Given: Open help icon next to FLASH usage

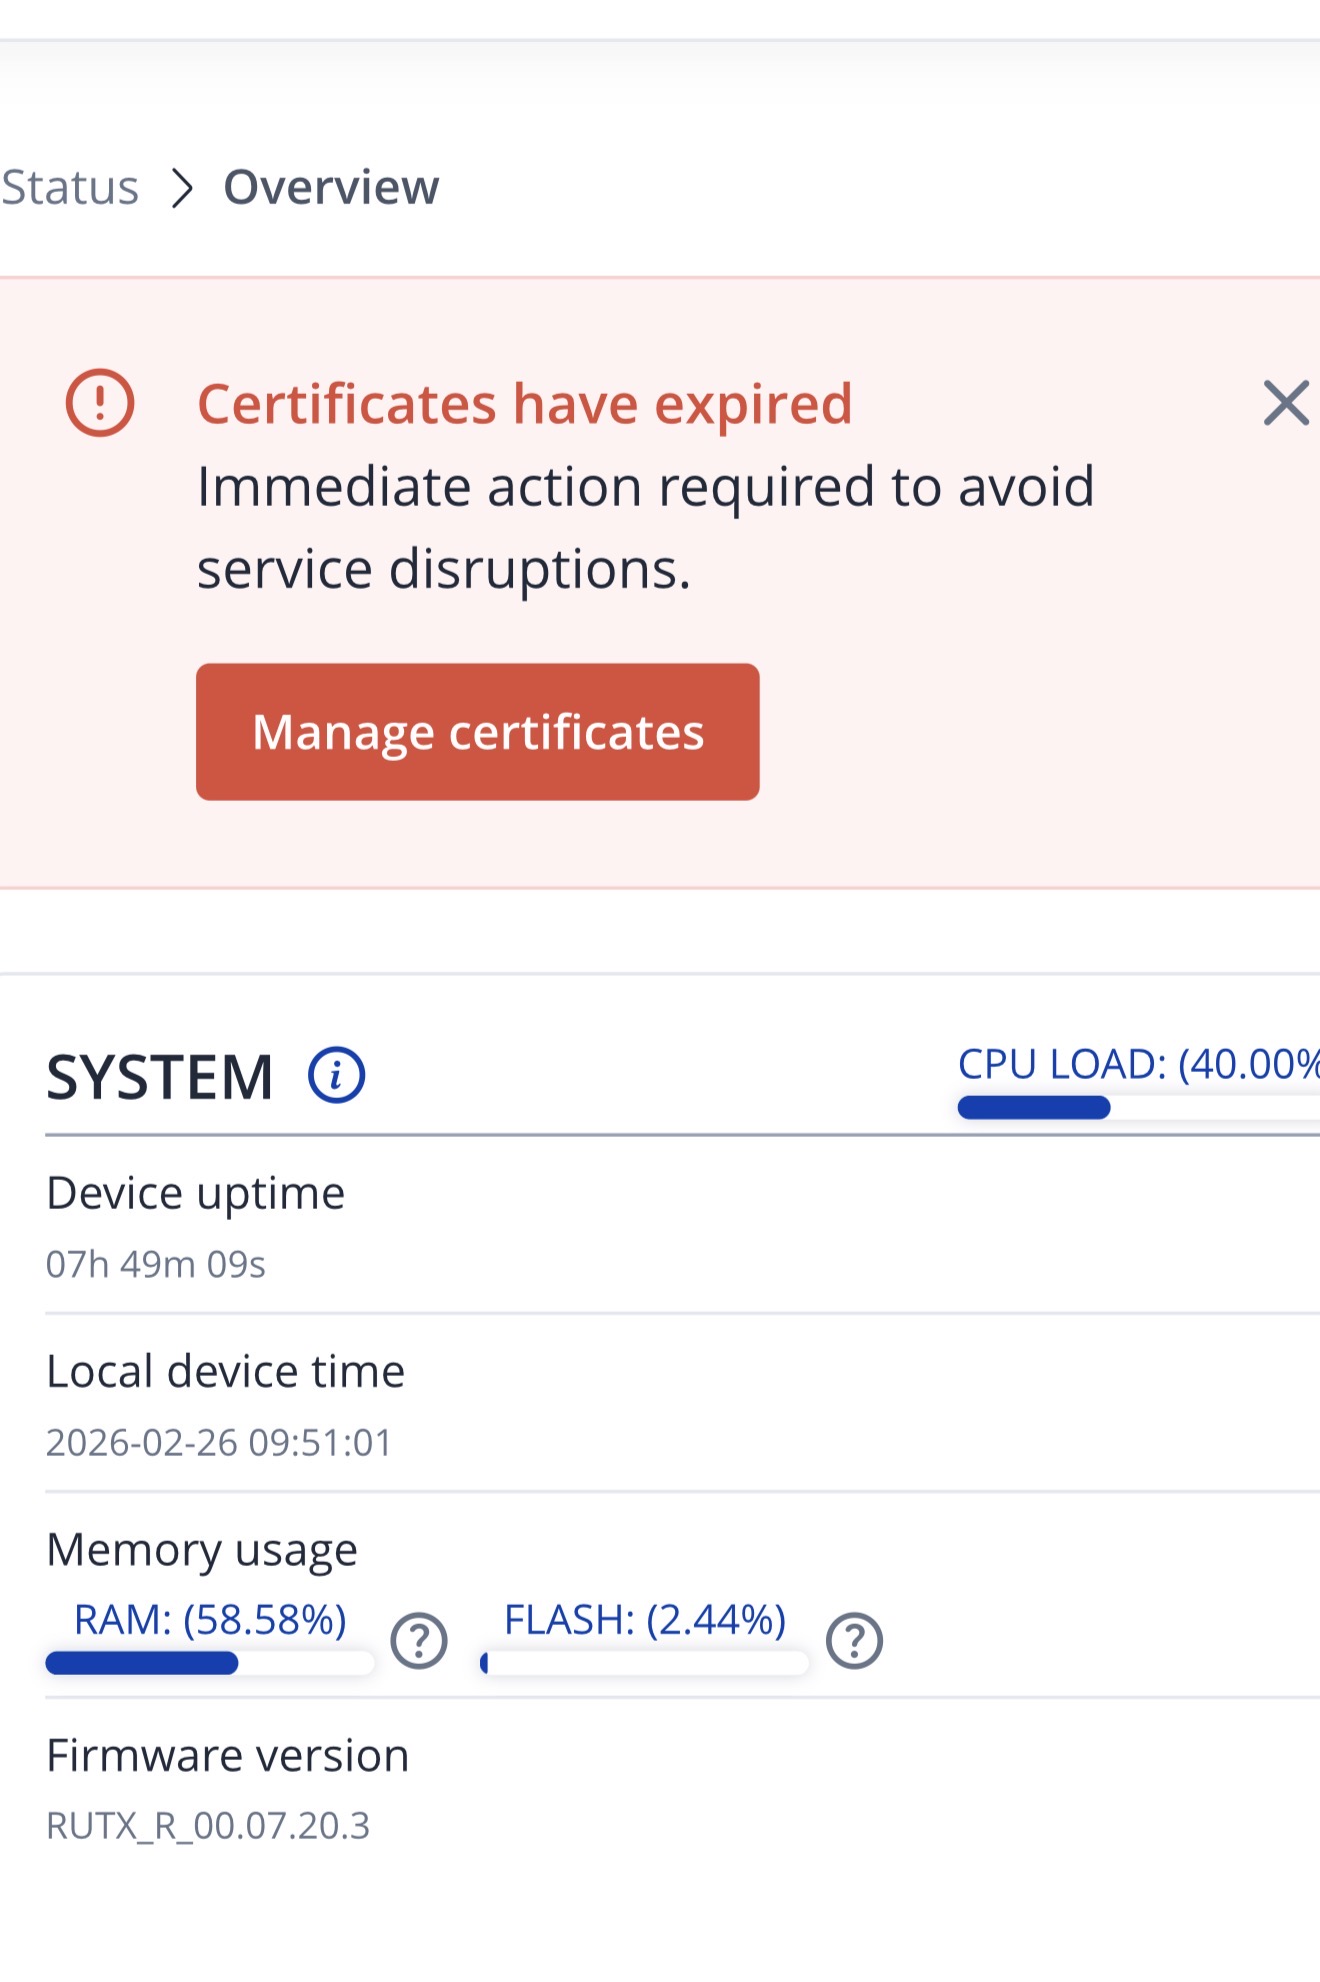Looking at the screenshot, I should [x=854, y=1641].
